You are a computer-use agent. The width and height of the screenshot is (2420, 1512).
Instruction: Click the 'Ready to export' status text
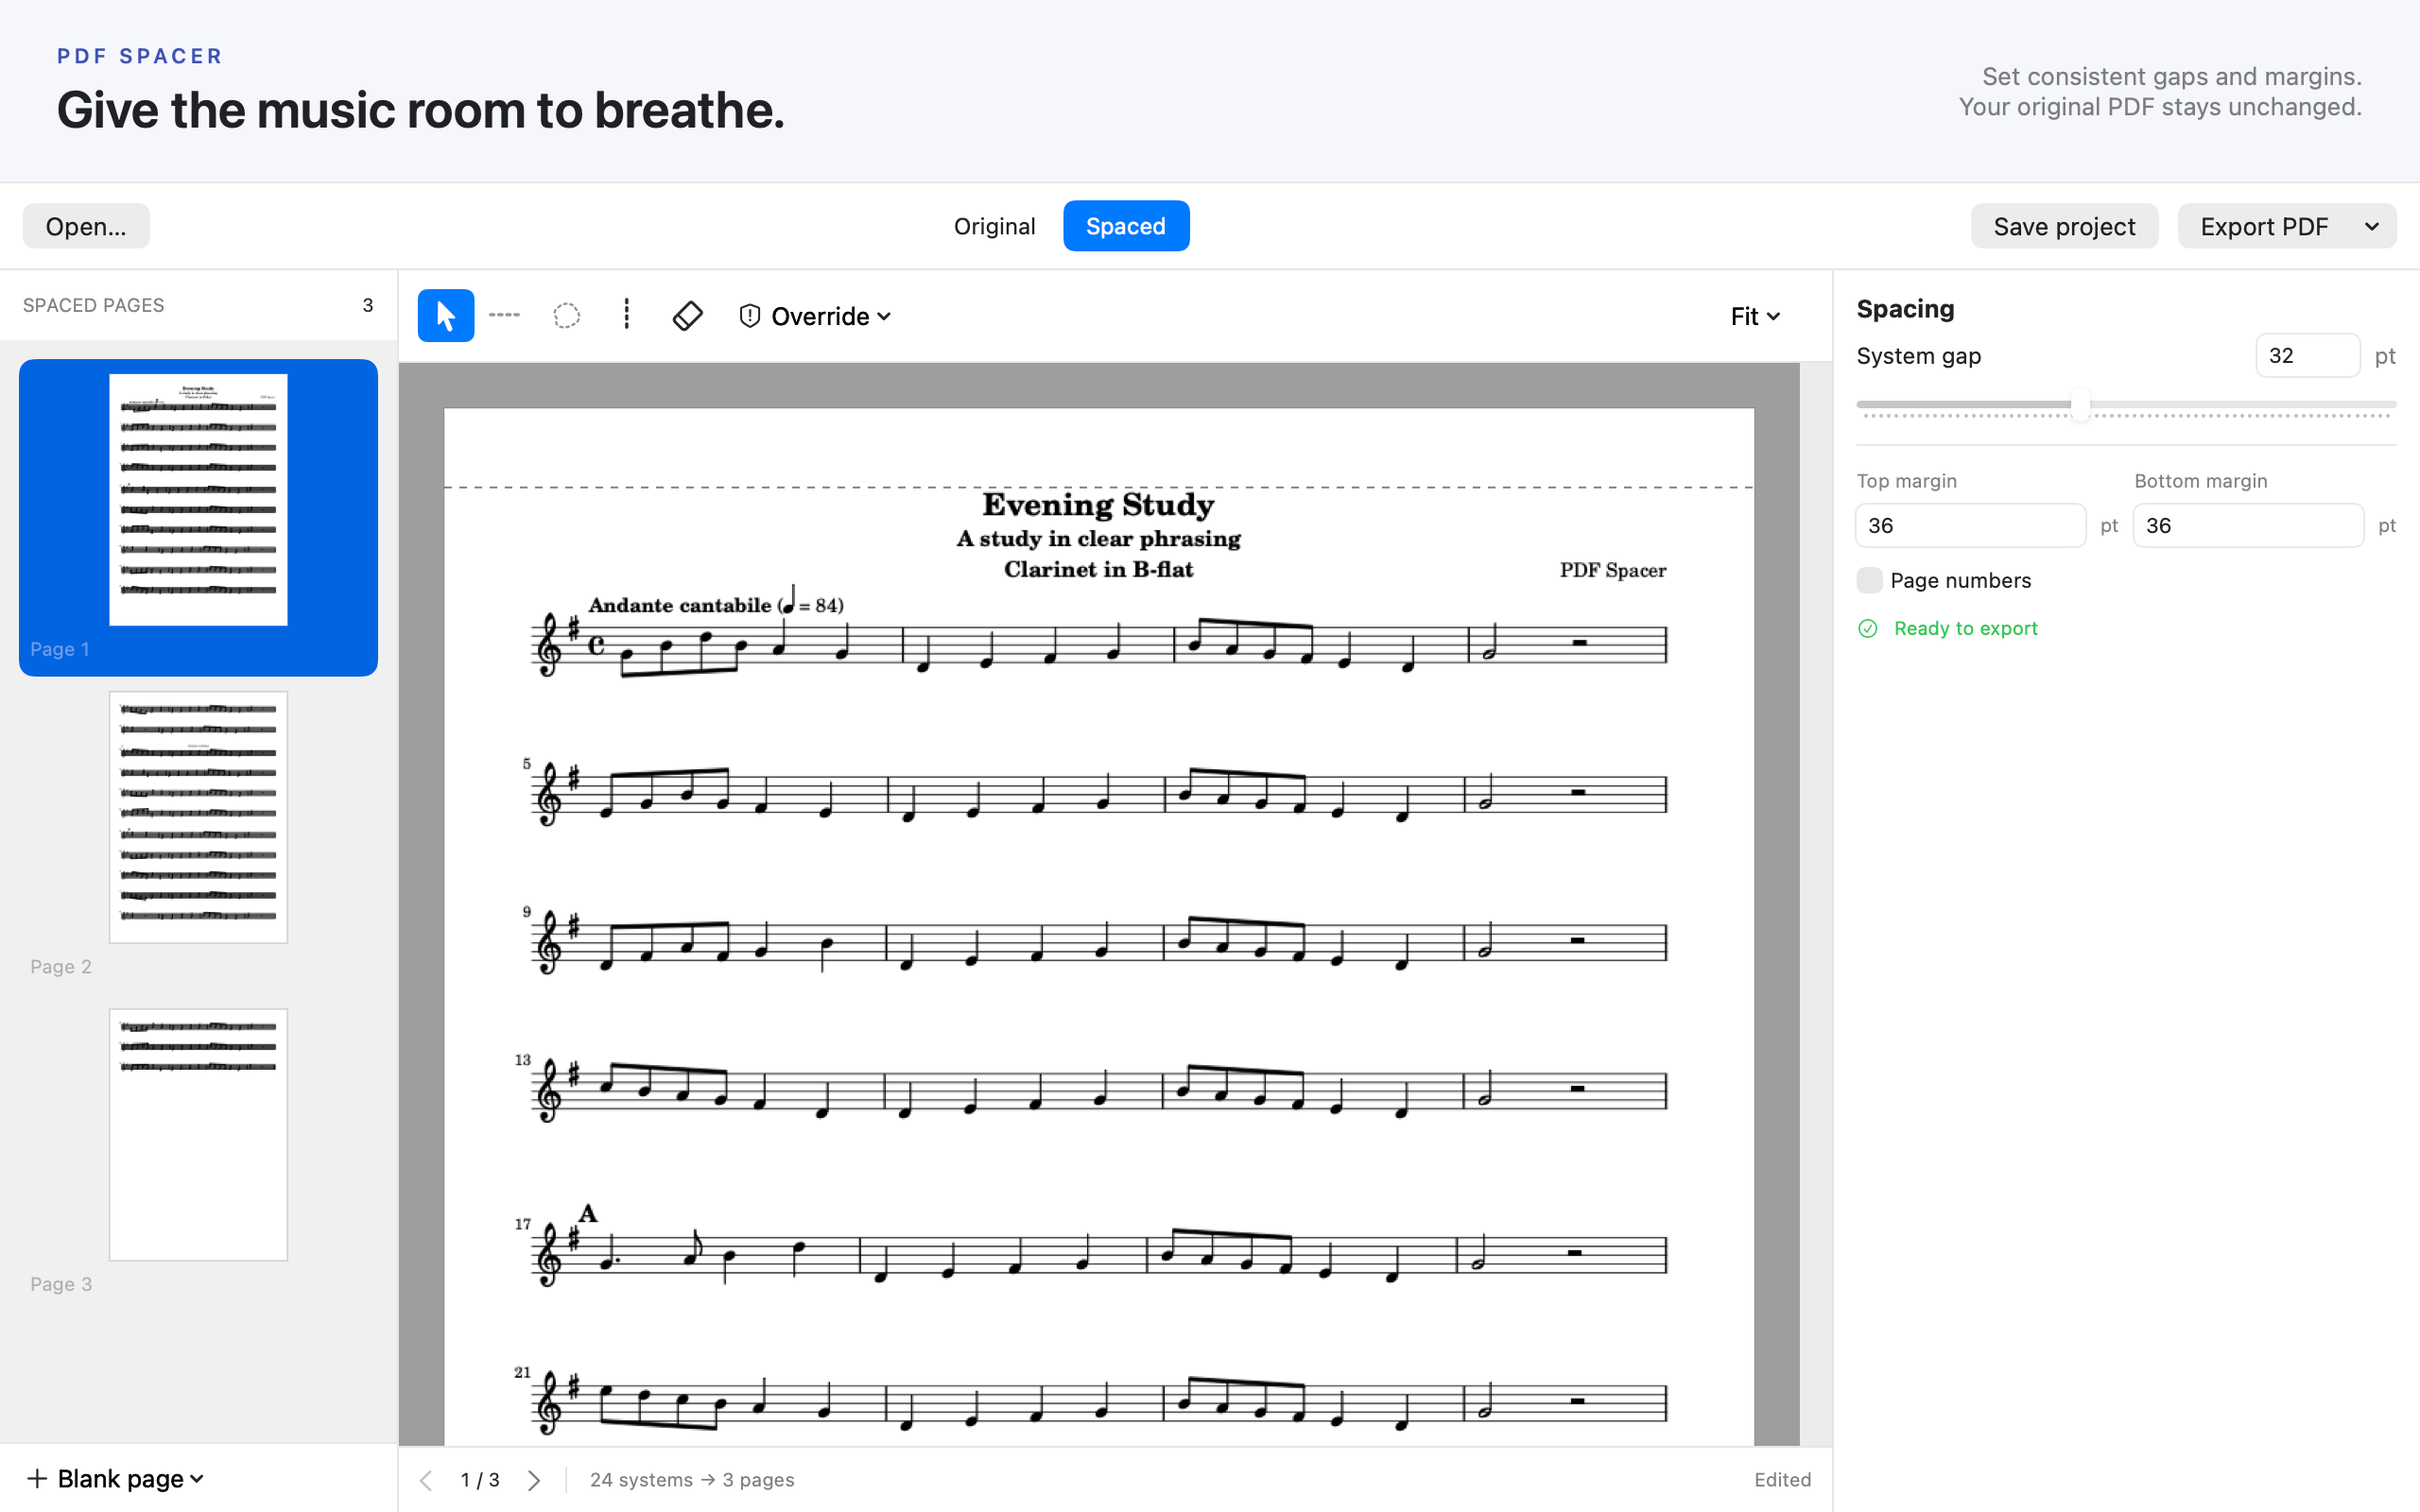pos(1965,628)
